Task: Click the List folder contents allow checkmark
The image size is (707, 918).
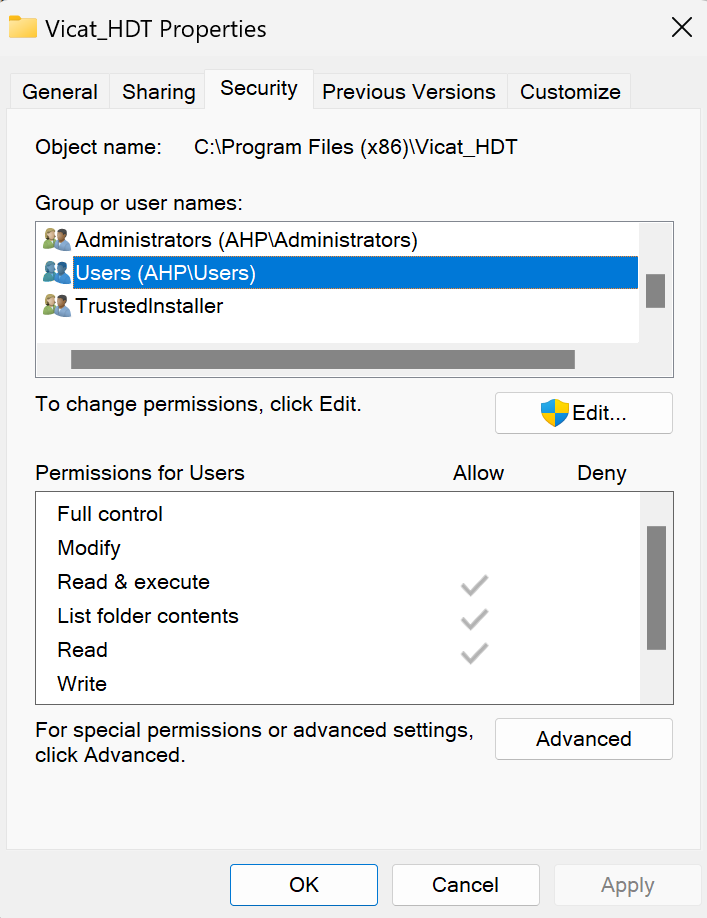Action: (474, 619)
